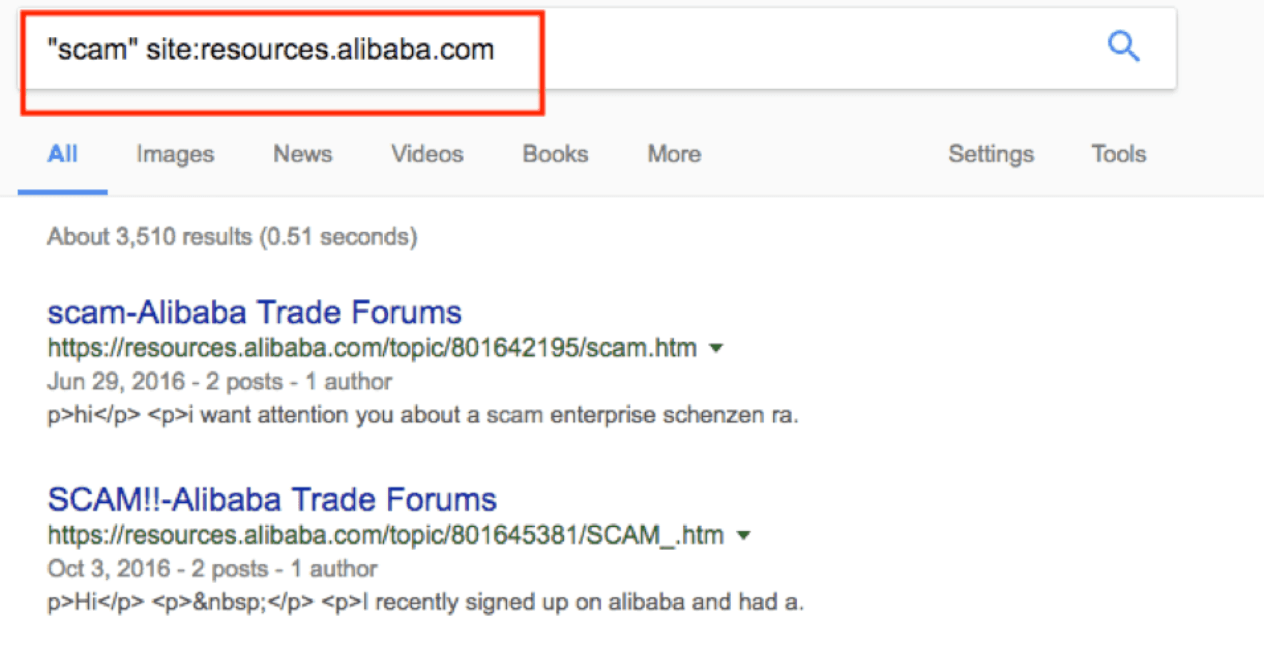This screenshot has height=652, width=1278.
Task: Expand the dropdown arrow beside the SCAM!! result URL
Action: [x=742, y=535]
